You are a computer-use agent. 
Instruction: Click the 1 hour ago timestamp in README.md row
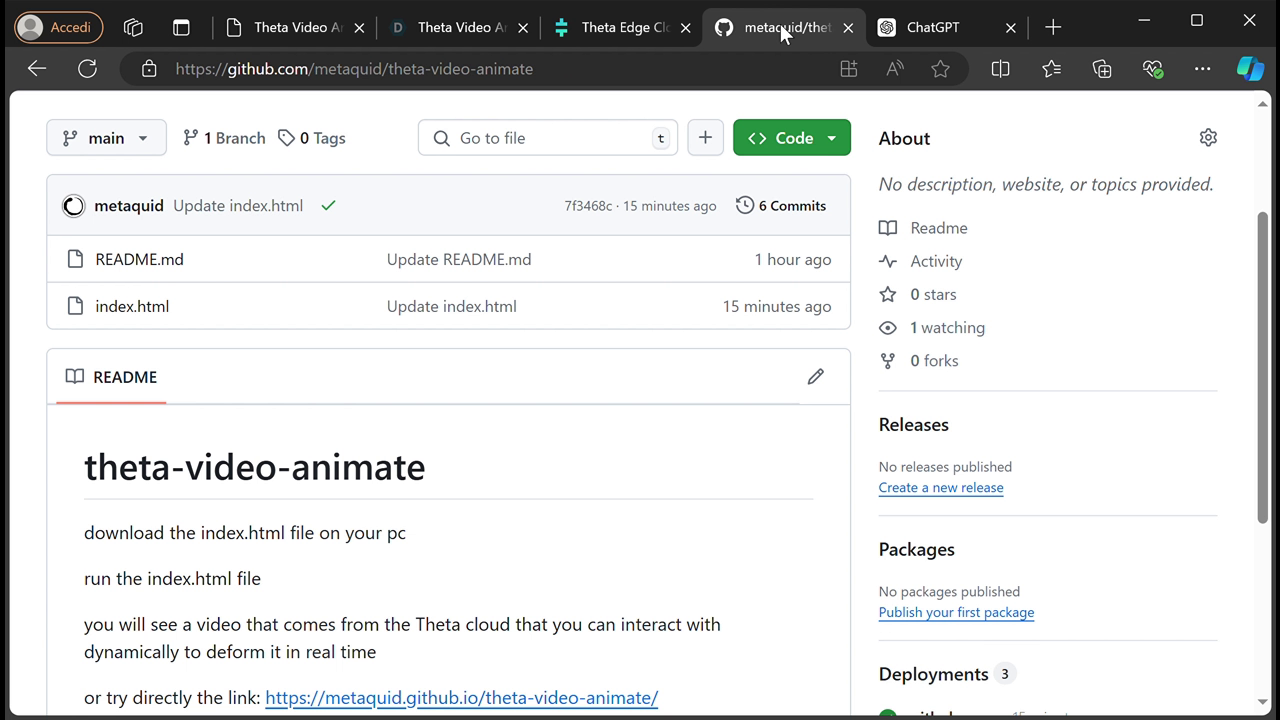(x=793, y=259)
